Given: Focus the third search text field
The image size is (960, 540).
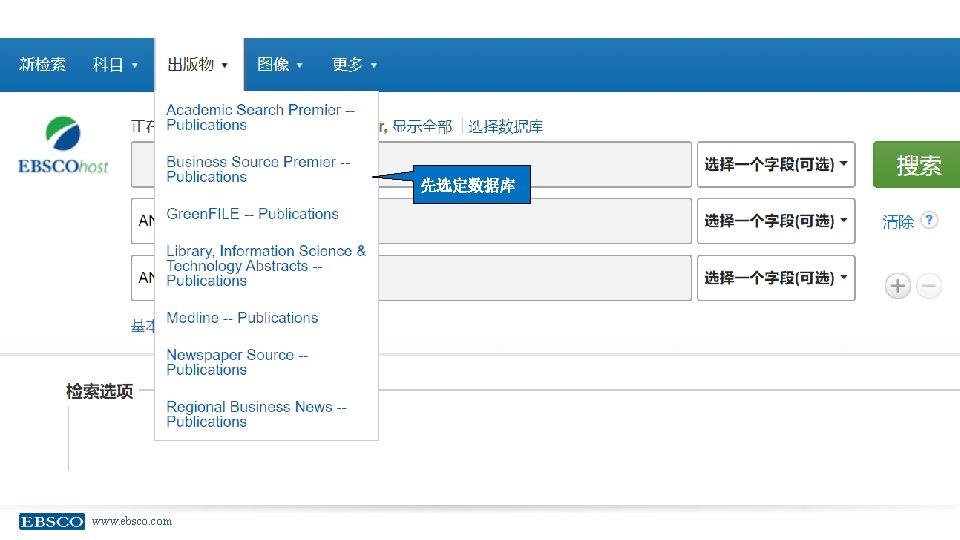Looking at the screenshot, I should (534, 278).
